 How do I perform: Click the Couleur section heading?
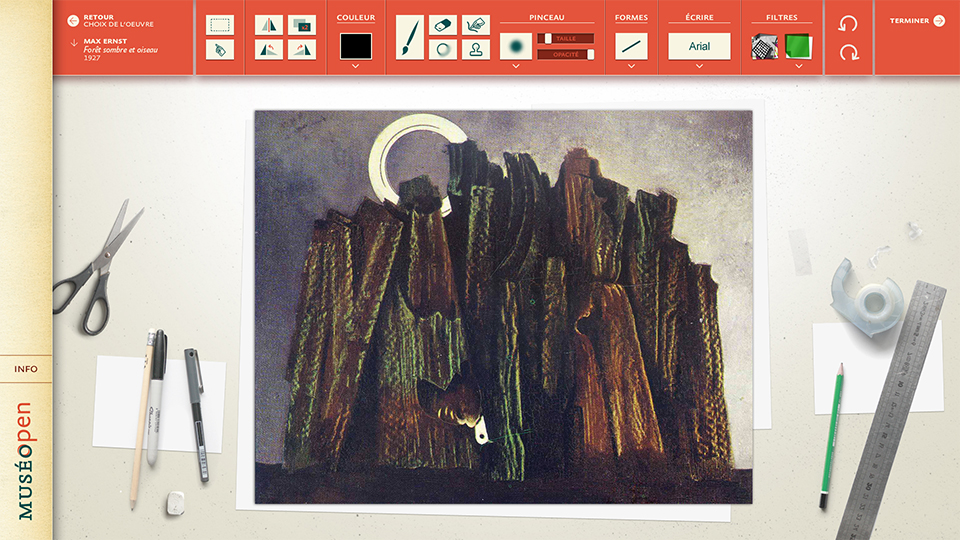pyautogui.click(x=356, y=18)
